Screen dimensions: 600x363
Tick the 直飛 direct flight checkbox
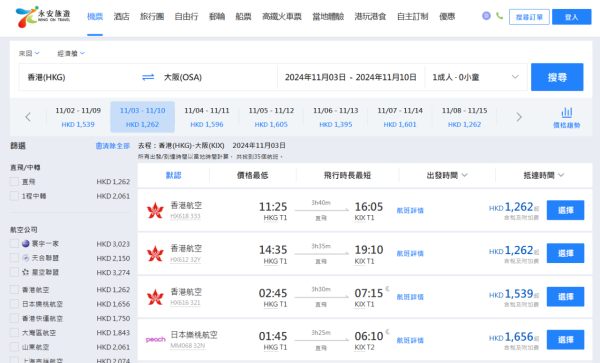pyautogui.click(x=14, y=181)
